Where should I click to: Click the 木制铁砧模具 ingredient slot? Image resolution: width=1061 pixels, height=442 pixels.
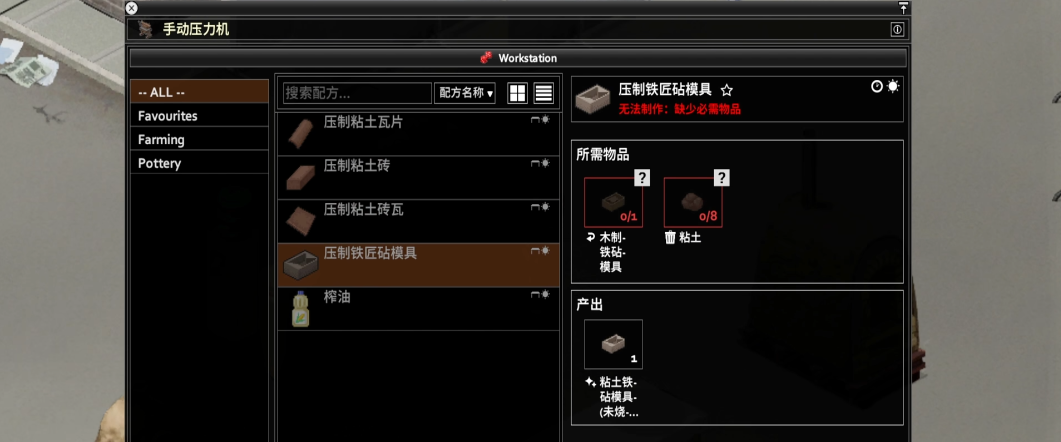pos(613,202)
